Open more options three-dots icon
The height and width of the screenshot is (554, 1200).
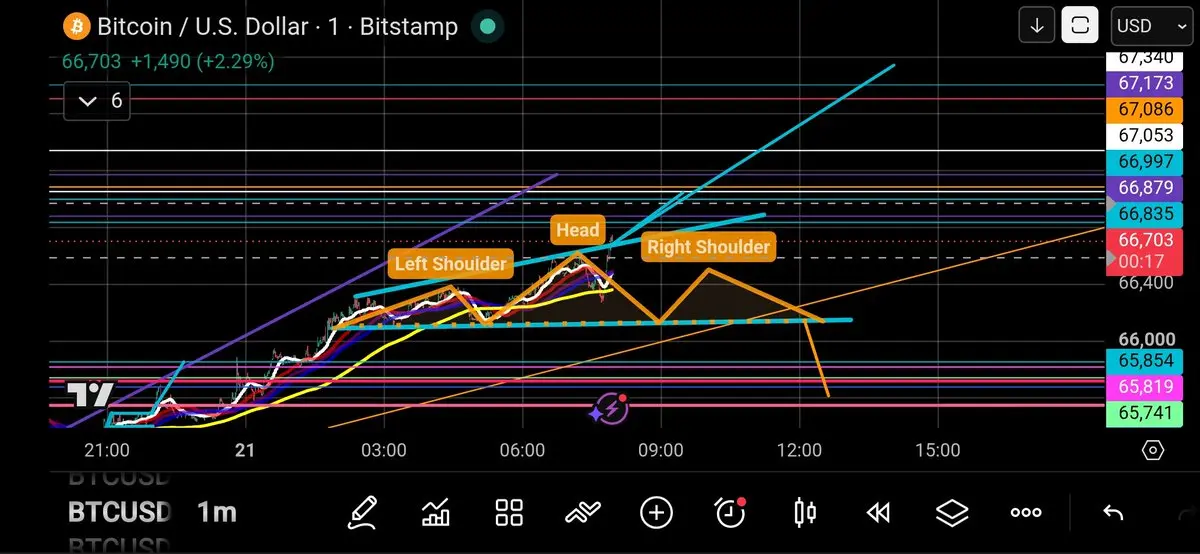[x=1026, y=513]
